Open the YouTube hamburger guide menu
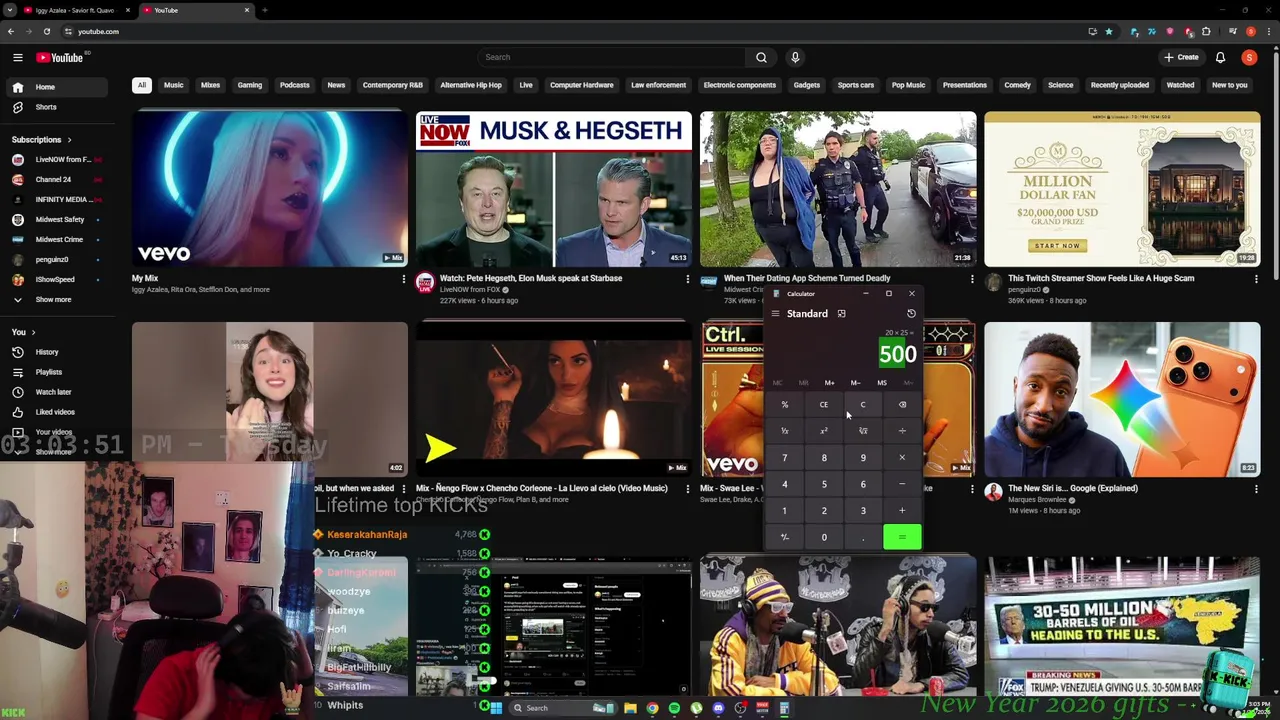This screenshot has height=720, width=1280. pos(18,58)
